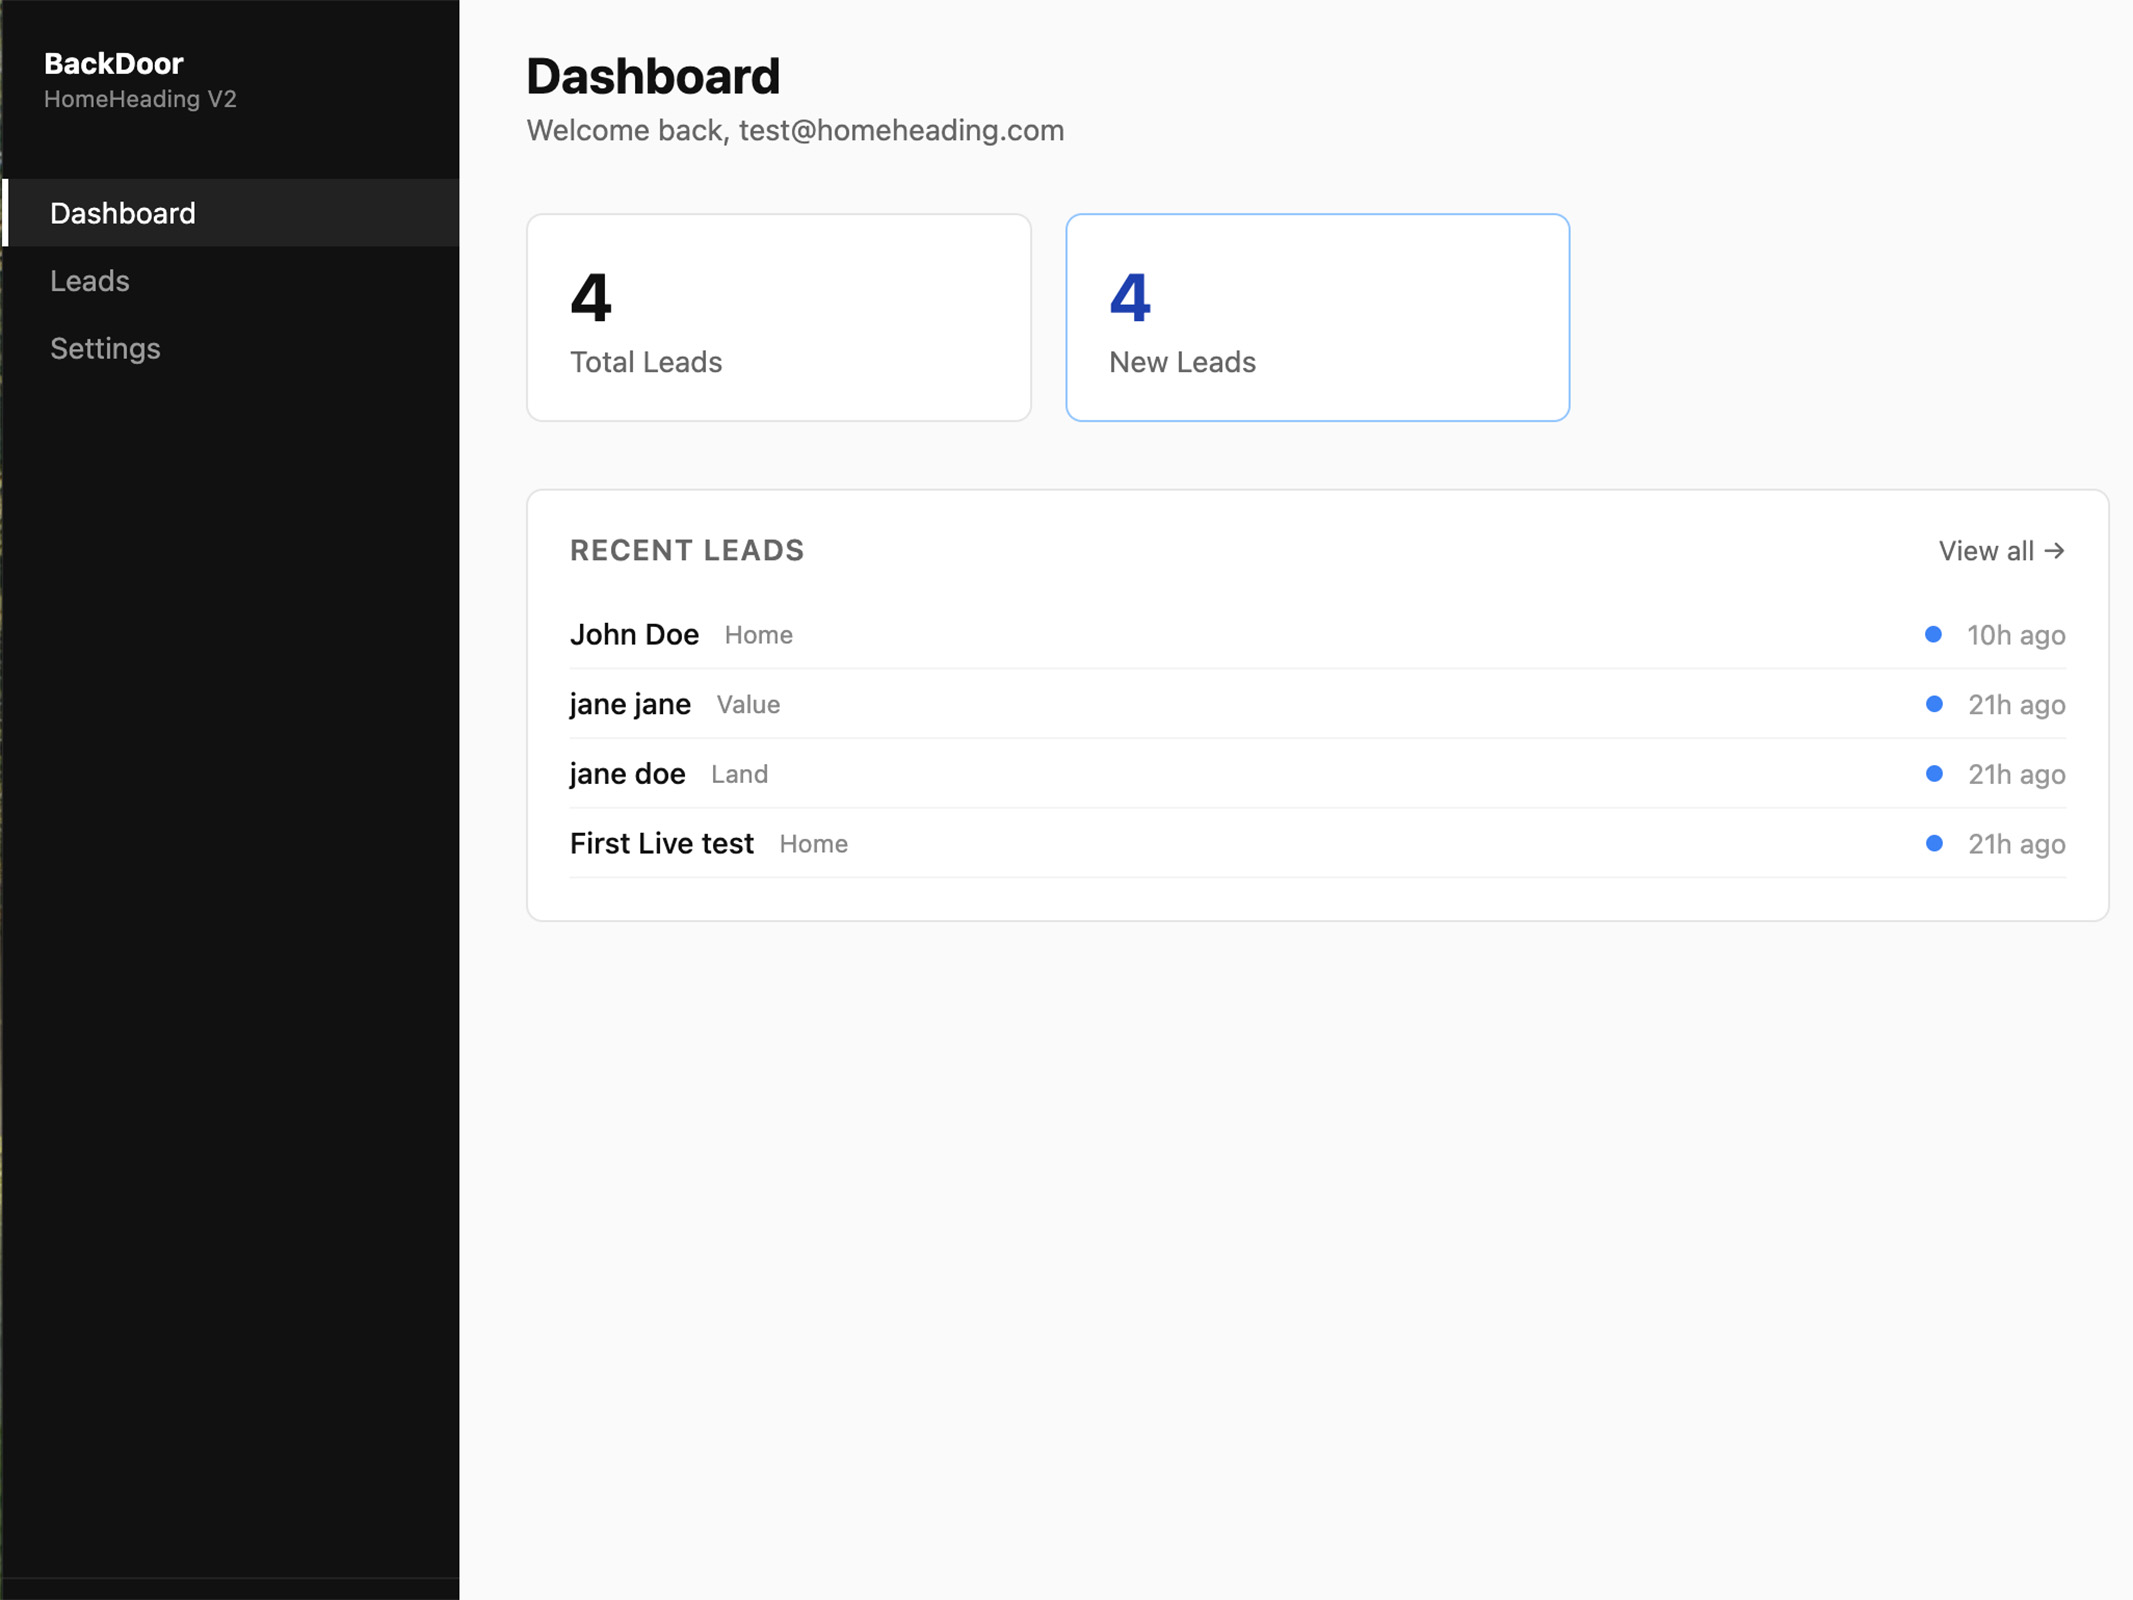Select the highlighted New Leads card
Screen dimensions: 2133x1600
tap(1317, 317)
